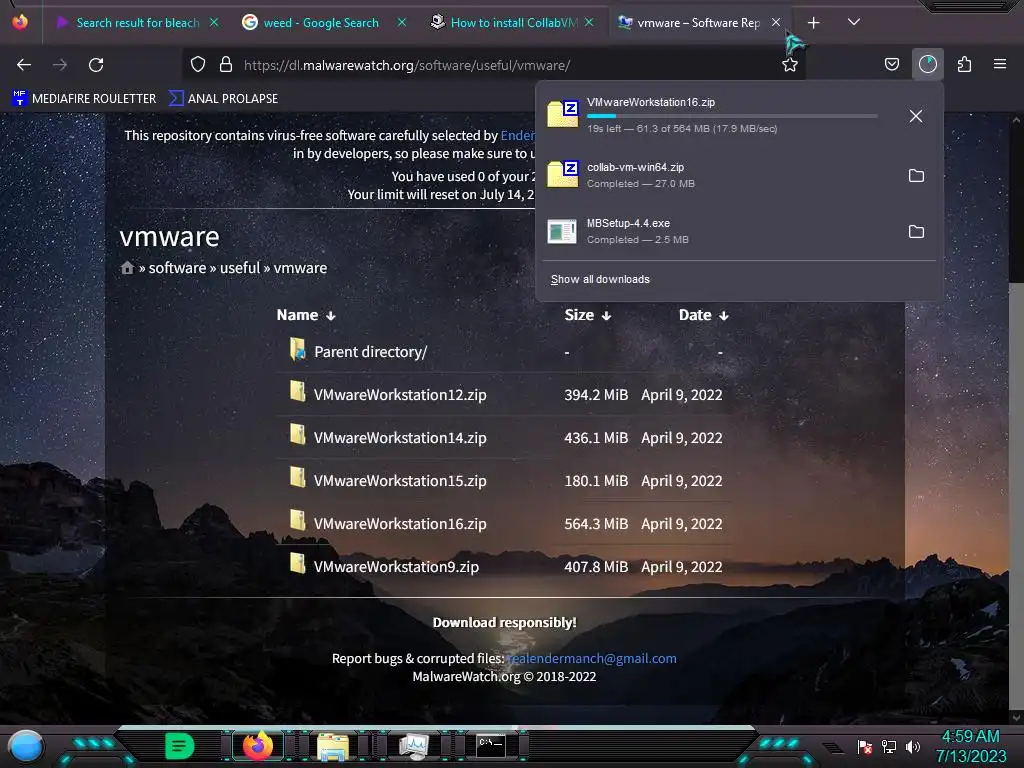Click the taskbar clock showing 4:59 AM
This screenshot has width=1024, height=768.
pos(970,746)
